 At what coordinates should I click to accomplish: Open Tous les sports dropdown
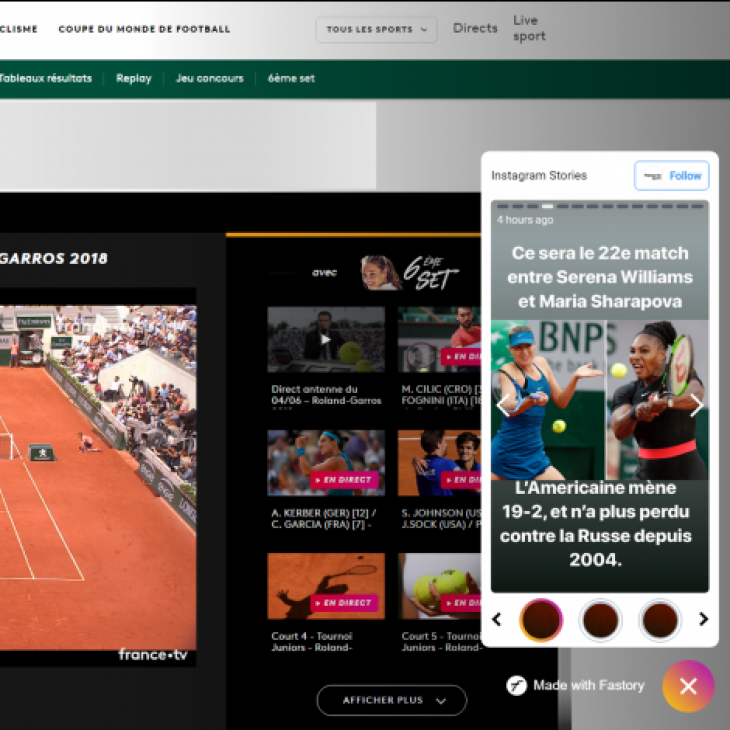click(x=376, y=29)
